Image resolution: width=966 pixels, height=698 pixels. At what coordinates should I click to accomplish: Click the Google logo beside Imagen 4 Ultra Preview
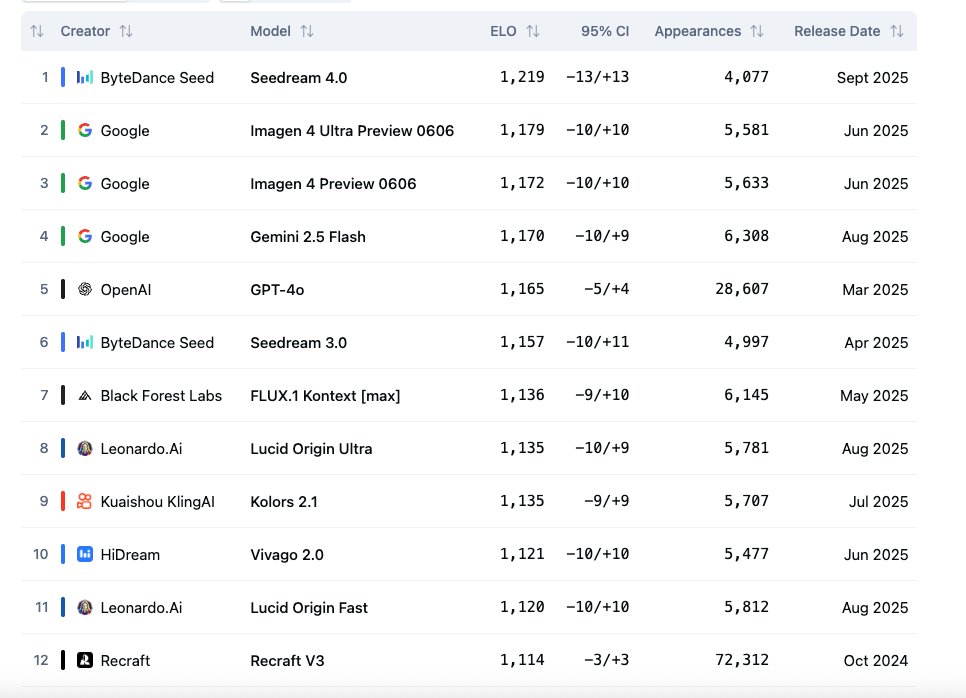point(85,130)
